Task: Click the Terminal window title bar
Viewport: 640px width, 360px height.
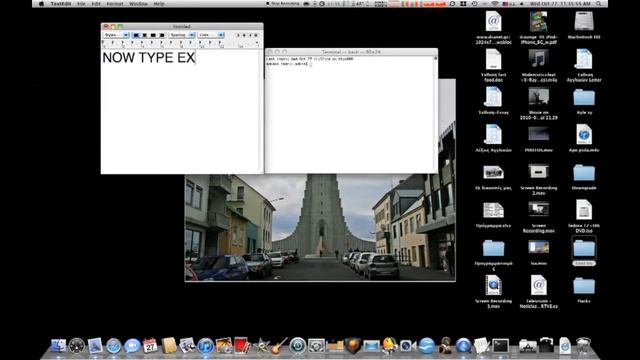Action: 351,52
